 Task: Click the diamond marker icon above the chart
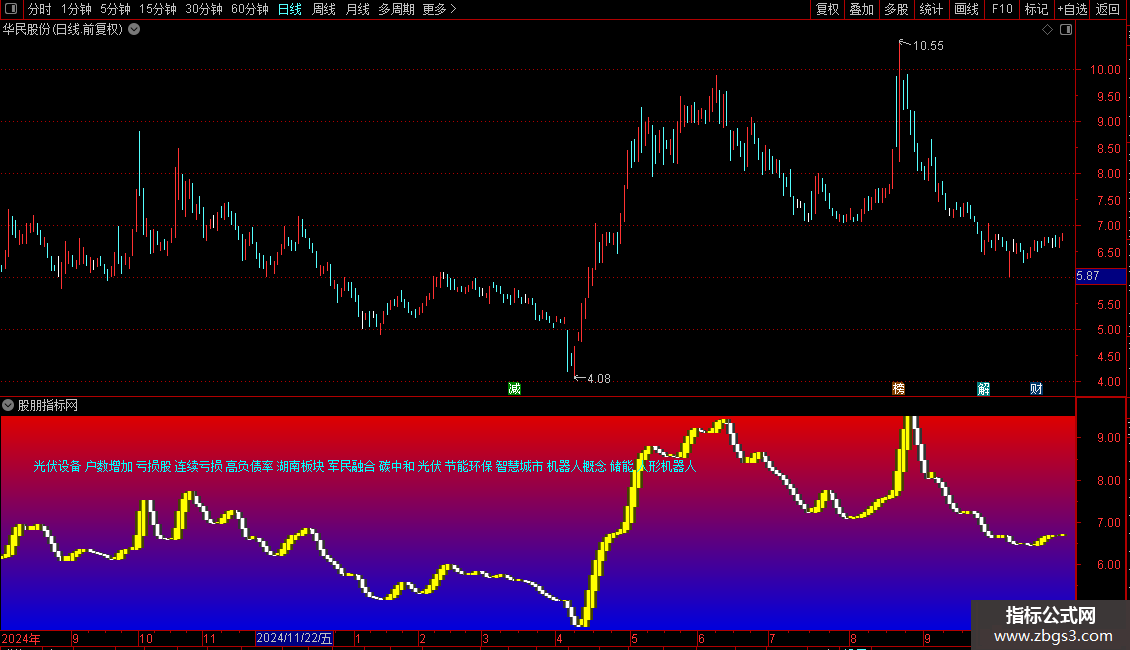(x=1047, y=30)
